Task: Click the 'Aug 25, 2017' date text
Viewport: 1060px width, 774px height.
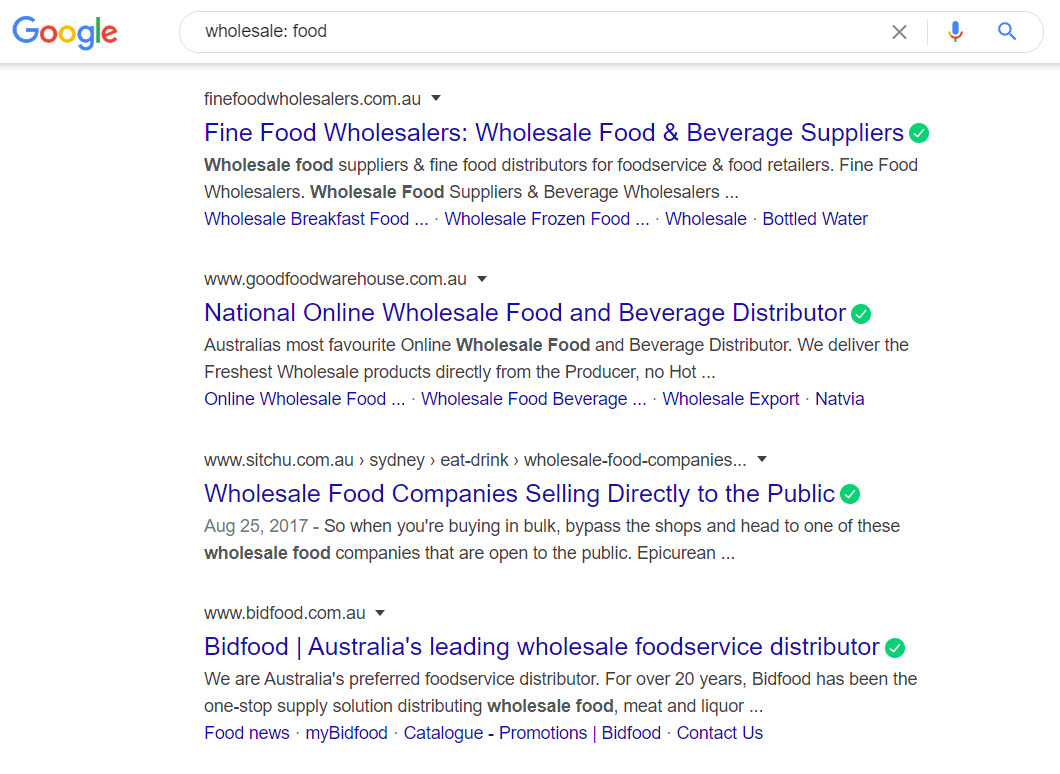Action: click(256, 526)
